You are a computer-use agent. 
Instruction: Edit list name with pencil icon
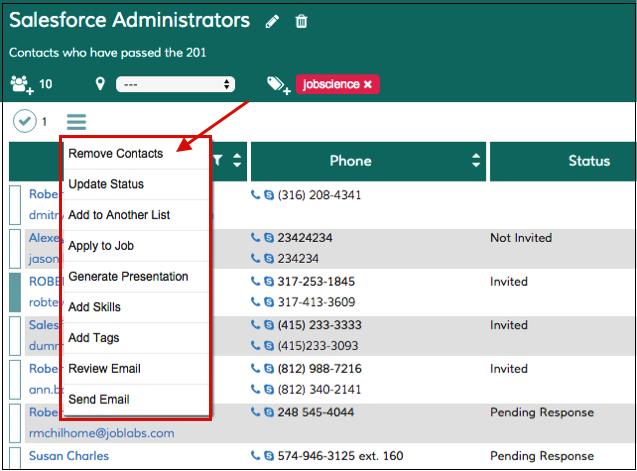(272, 21)
